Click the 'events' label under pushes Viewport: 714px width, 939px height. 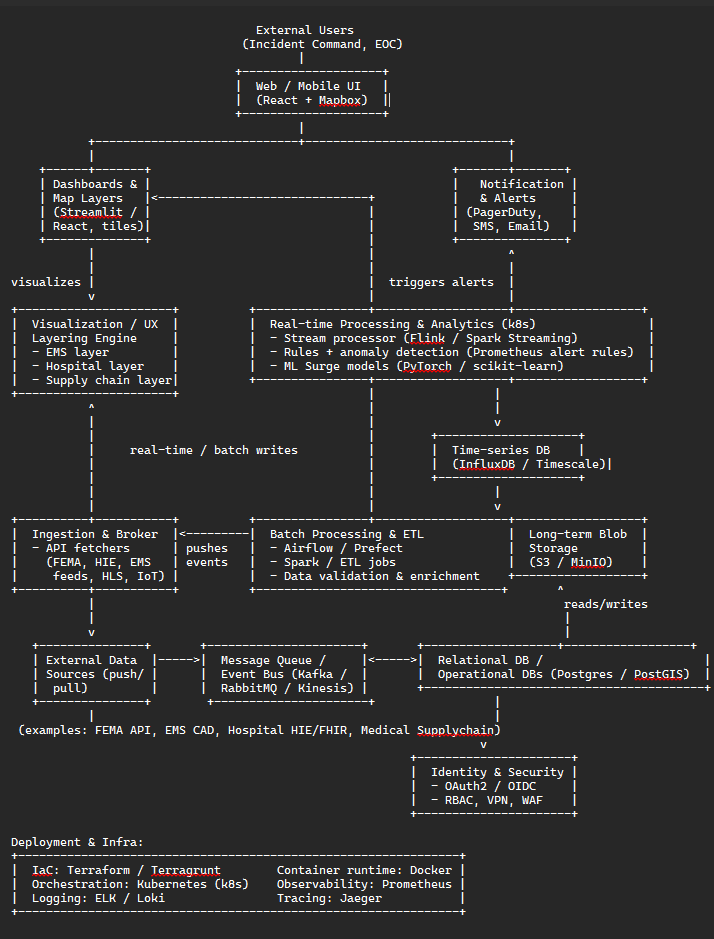[207, 562]
